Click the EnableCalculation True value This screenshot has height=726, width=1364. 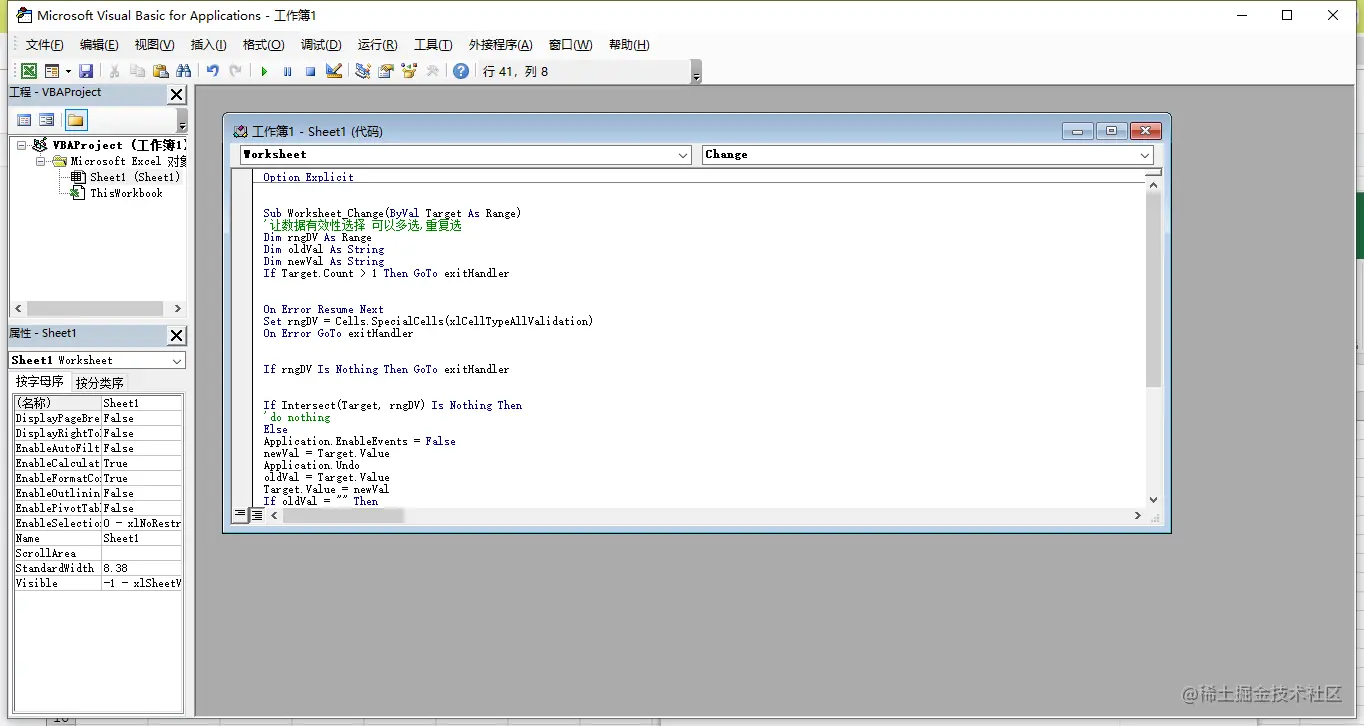click(x=141, y=463)
